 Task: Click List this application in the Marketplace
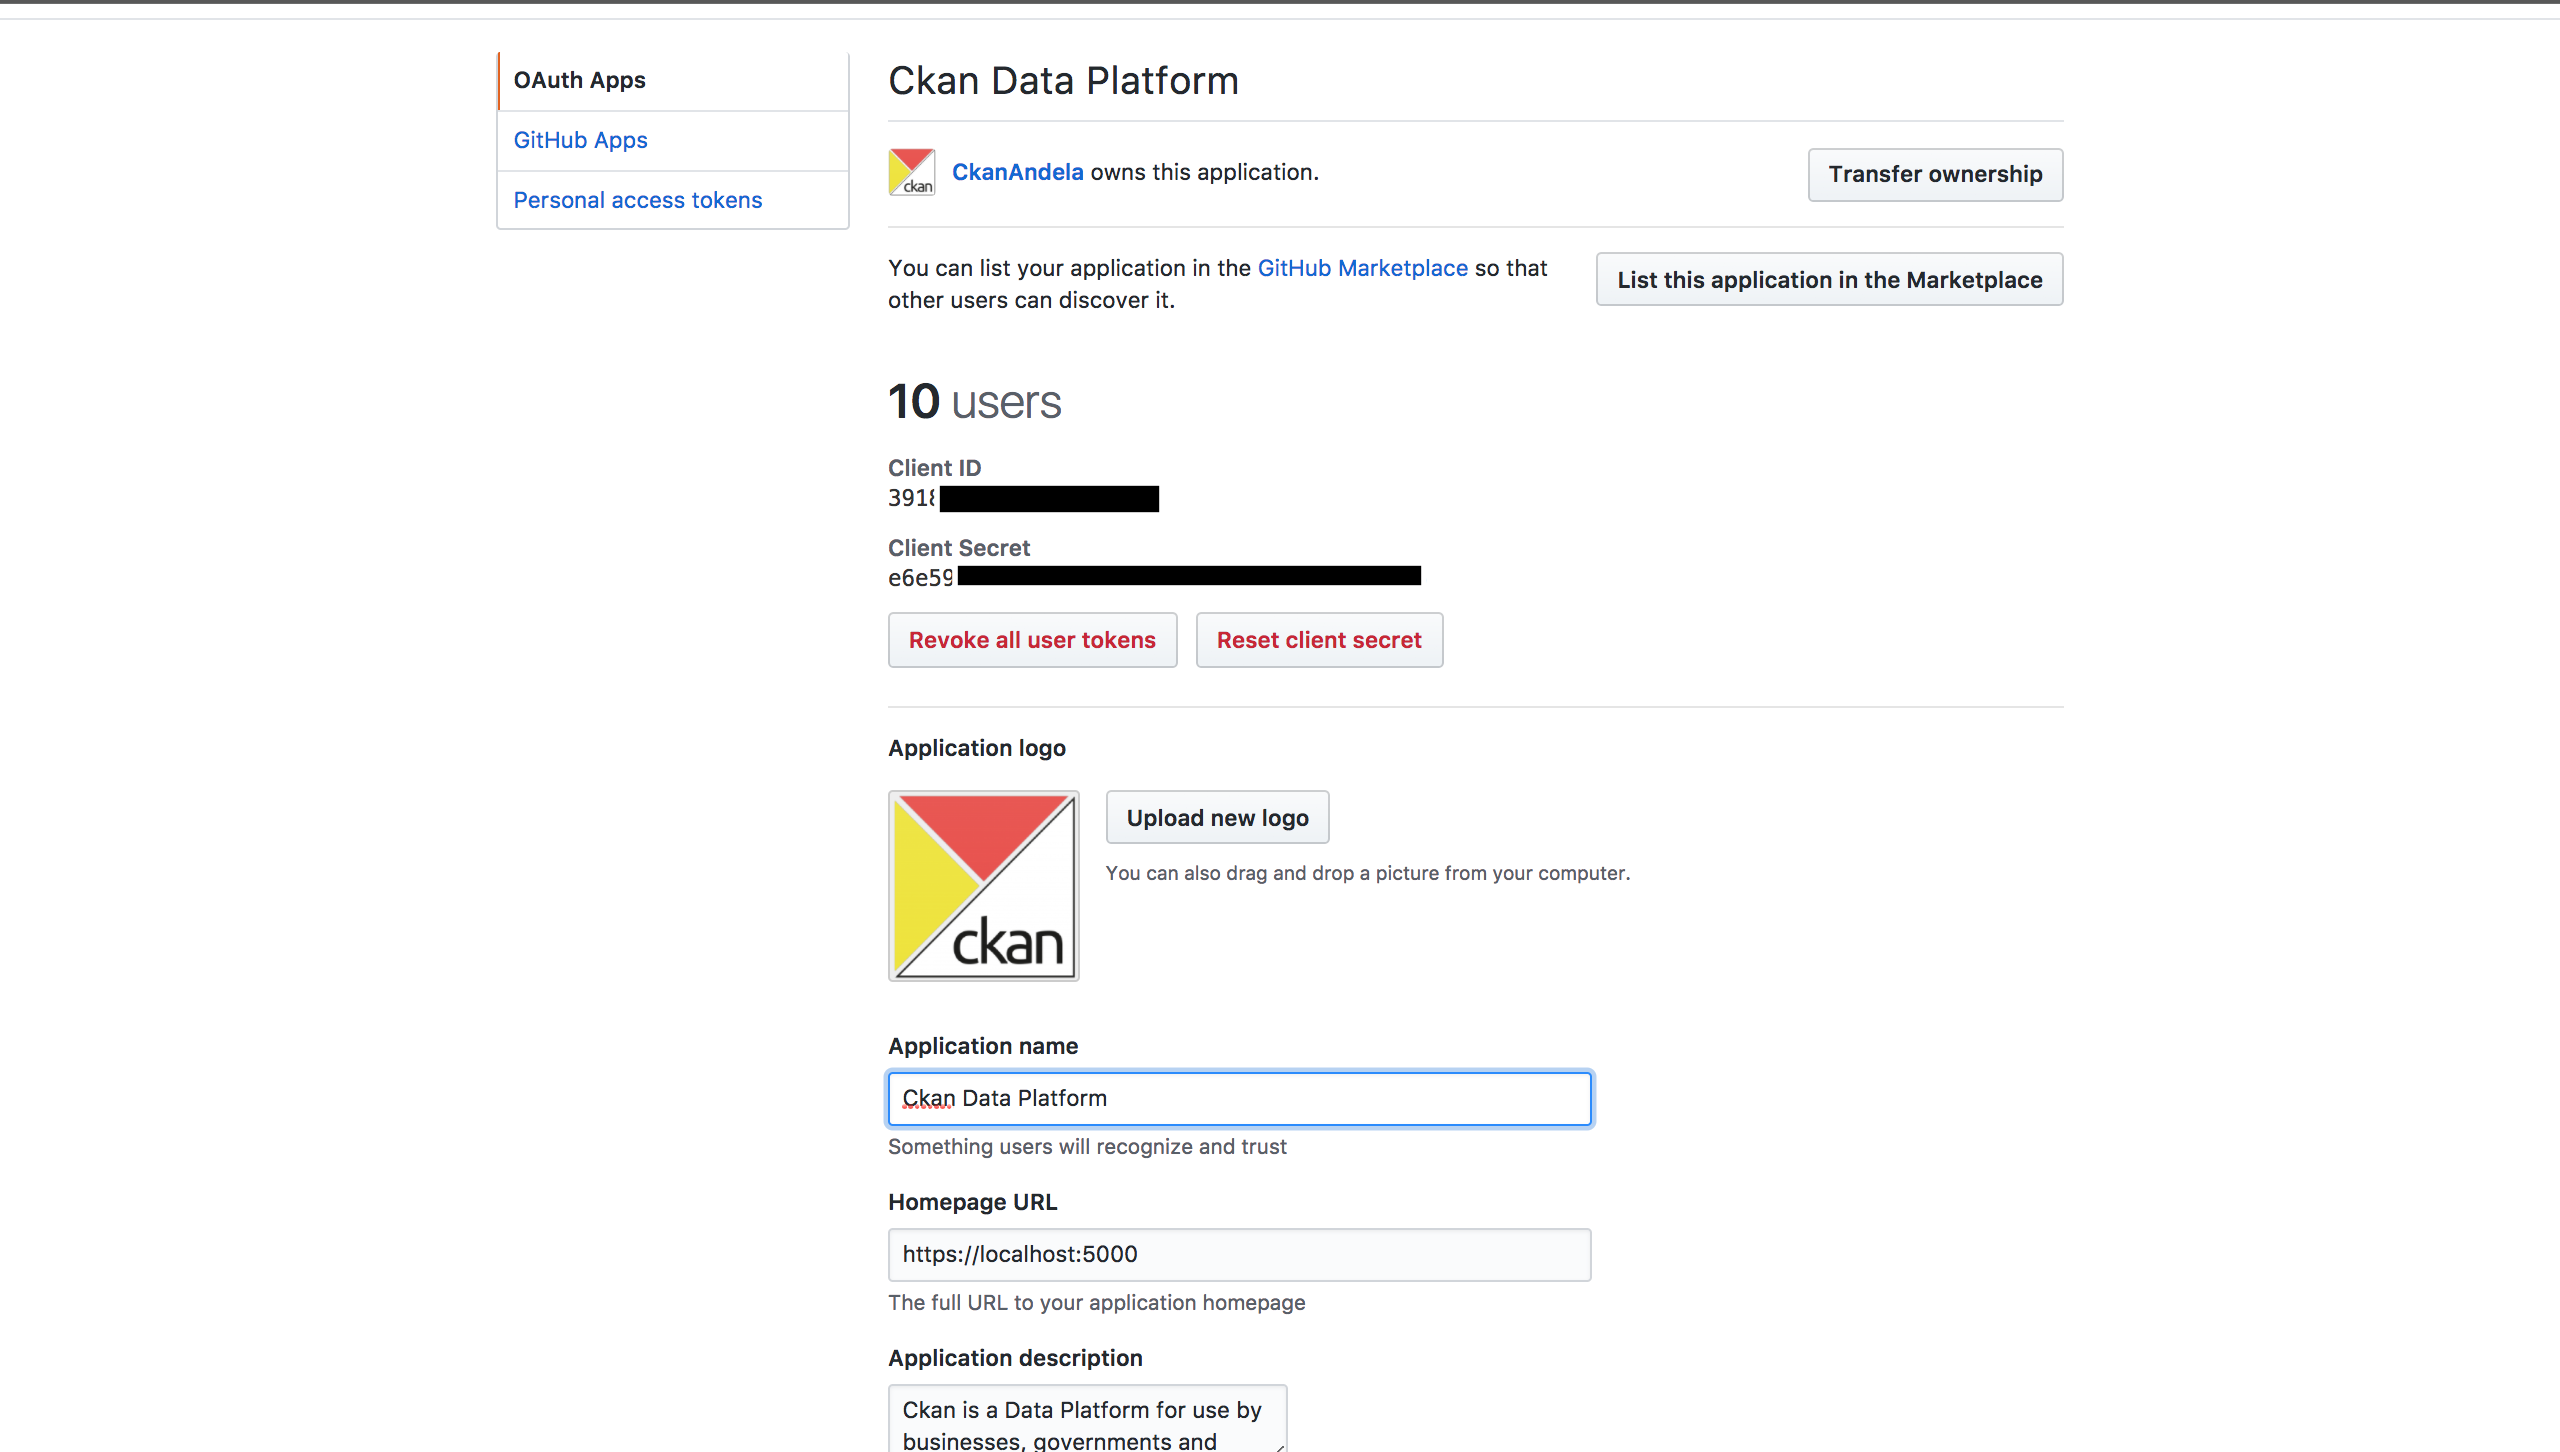click(x=1828, y=280)
